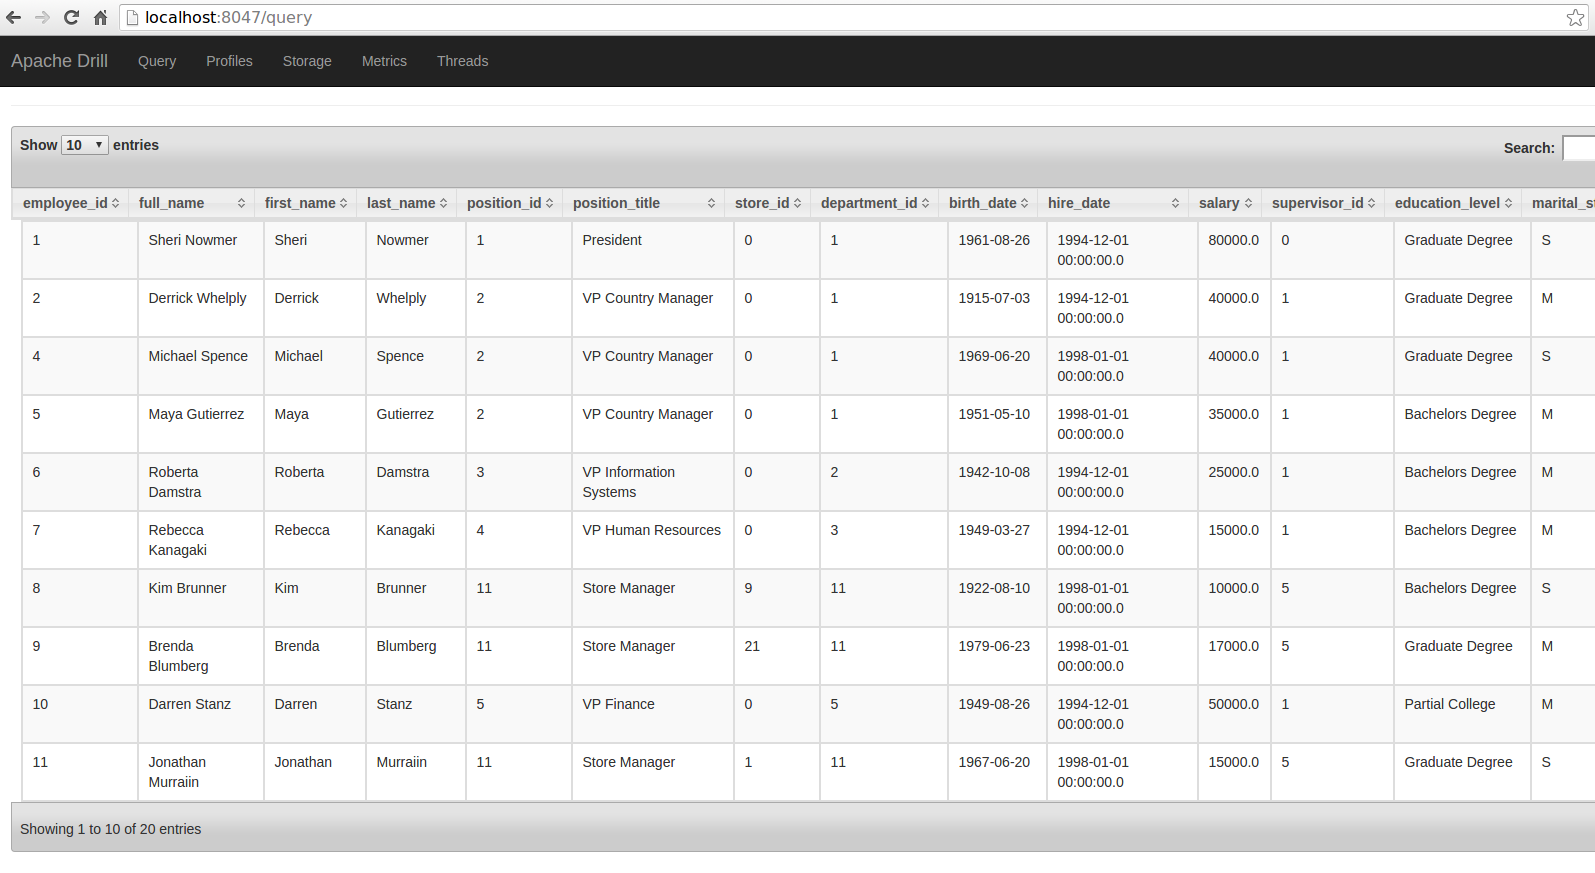Select the Brenda Blumberg full name cell

point(201,656)
